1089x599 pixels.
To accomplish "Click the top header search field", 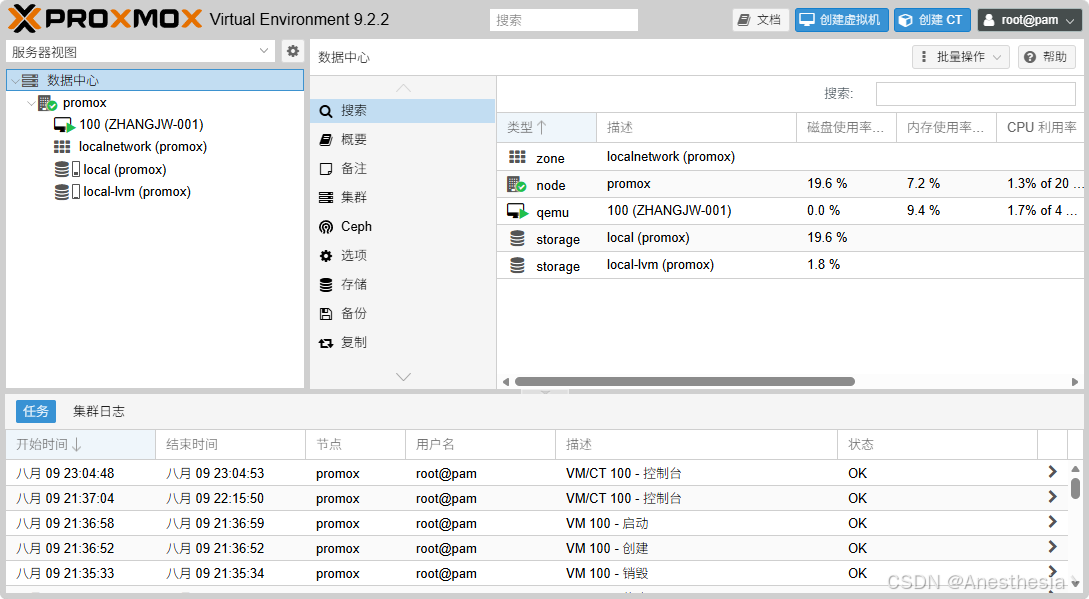I will (563, 20).
